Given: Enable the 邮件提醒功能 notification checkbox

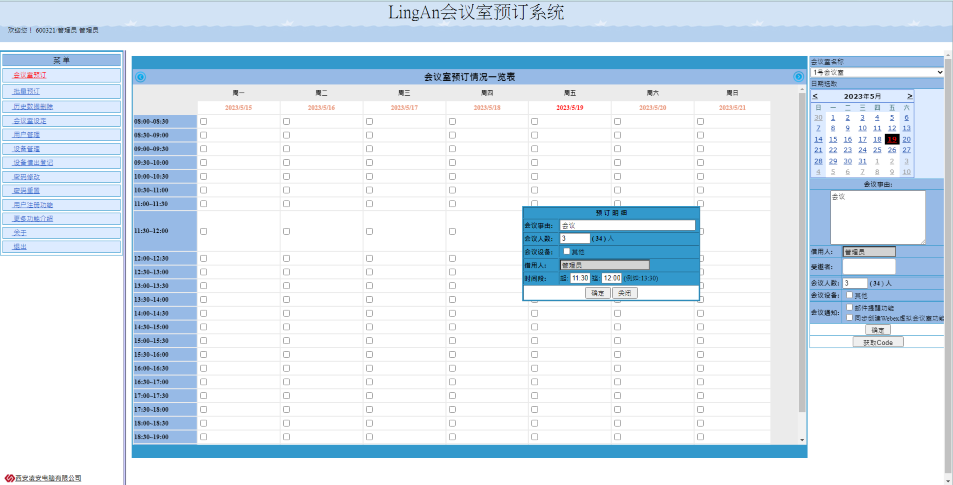Looking at the screenshot, I should coord(849,308).
